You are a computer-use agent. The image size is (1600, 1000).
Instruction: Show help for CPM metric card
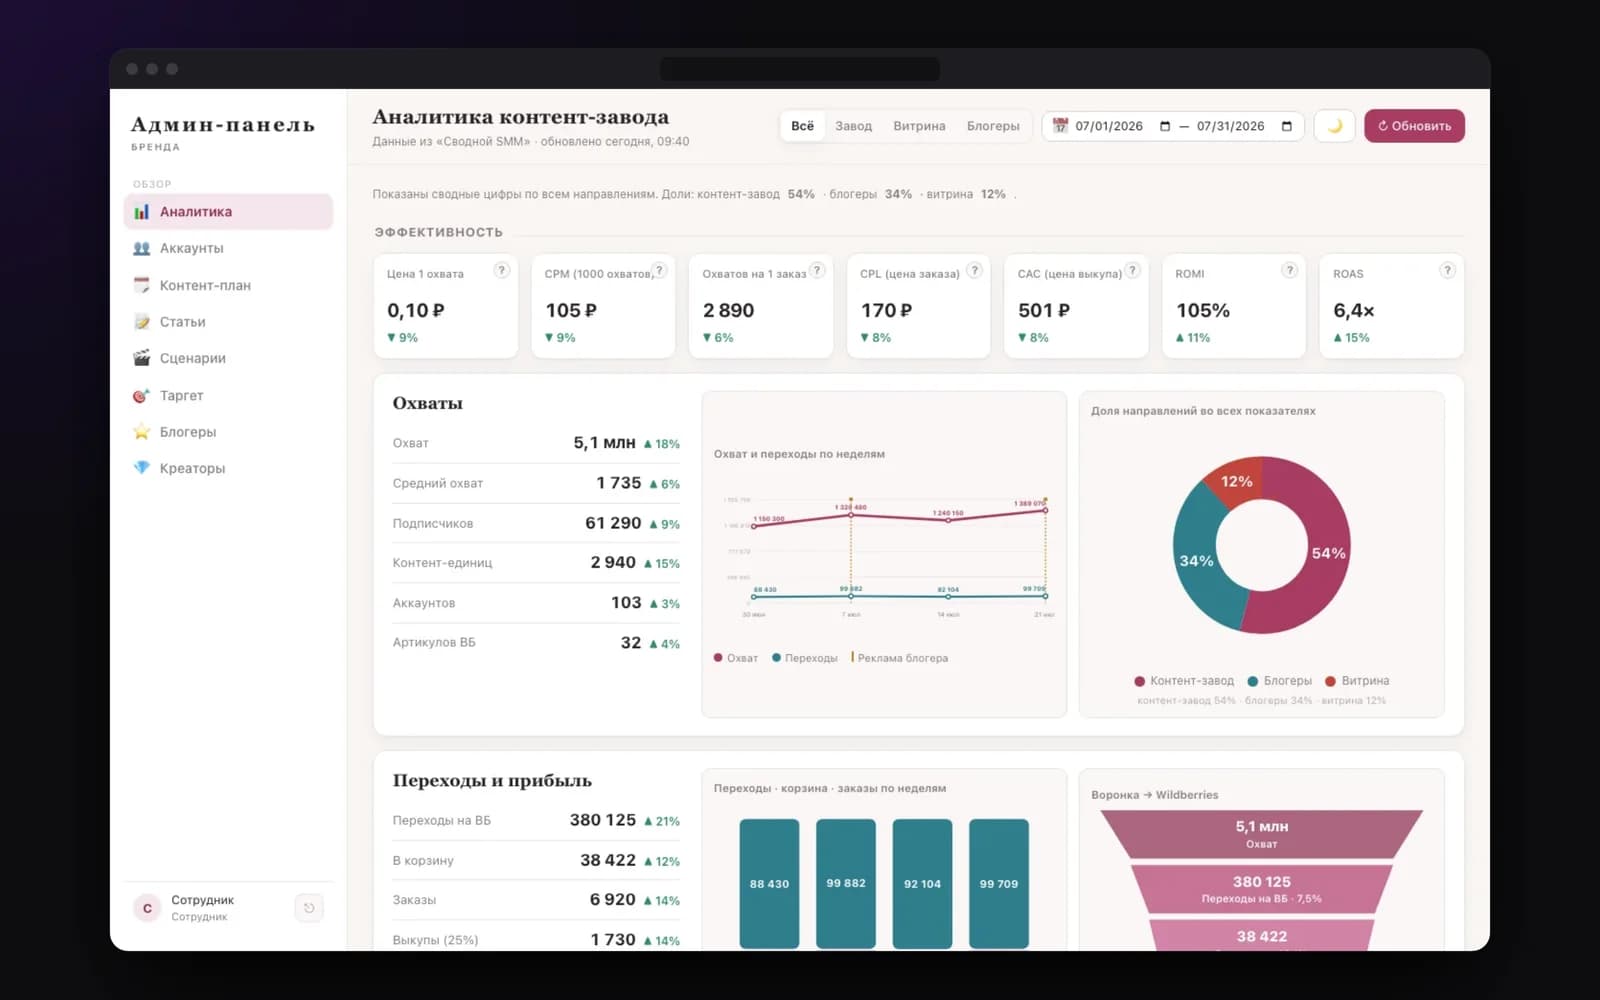659,270
